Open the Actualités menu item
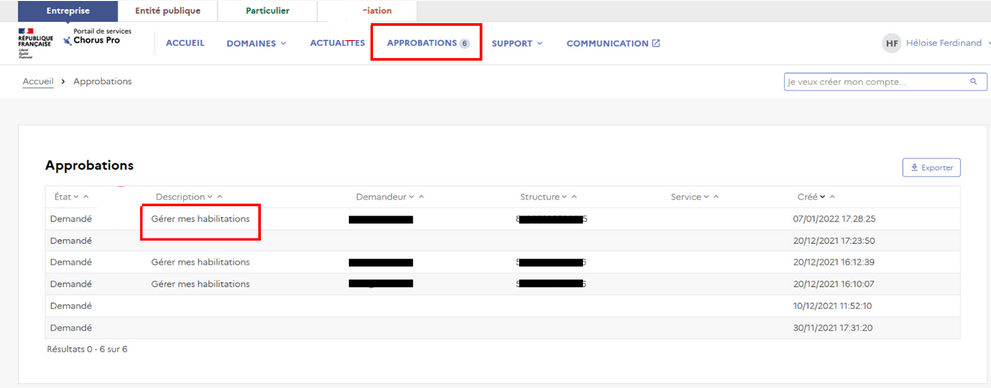 337,43
